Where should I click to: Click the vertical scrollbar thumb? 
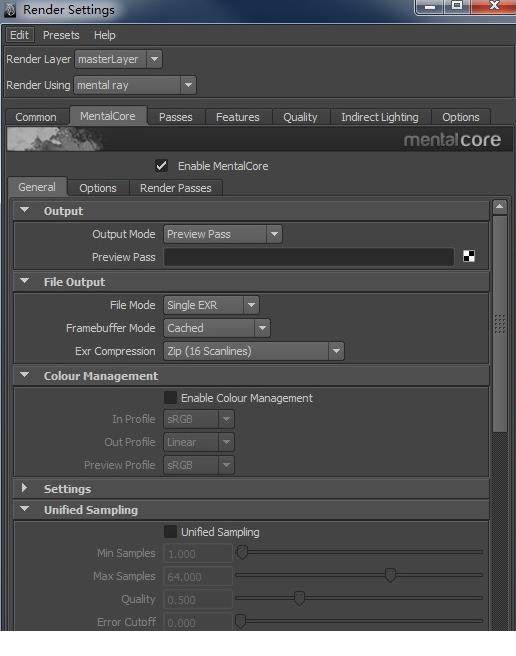pos(500,324)
